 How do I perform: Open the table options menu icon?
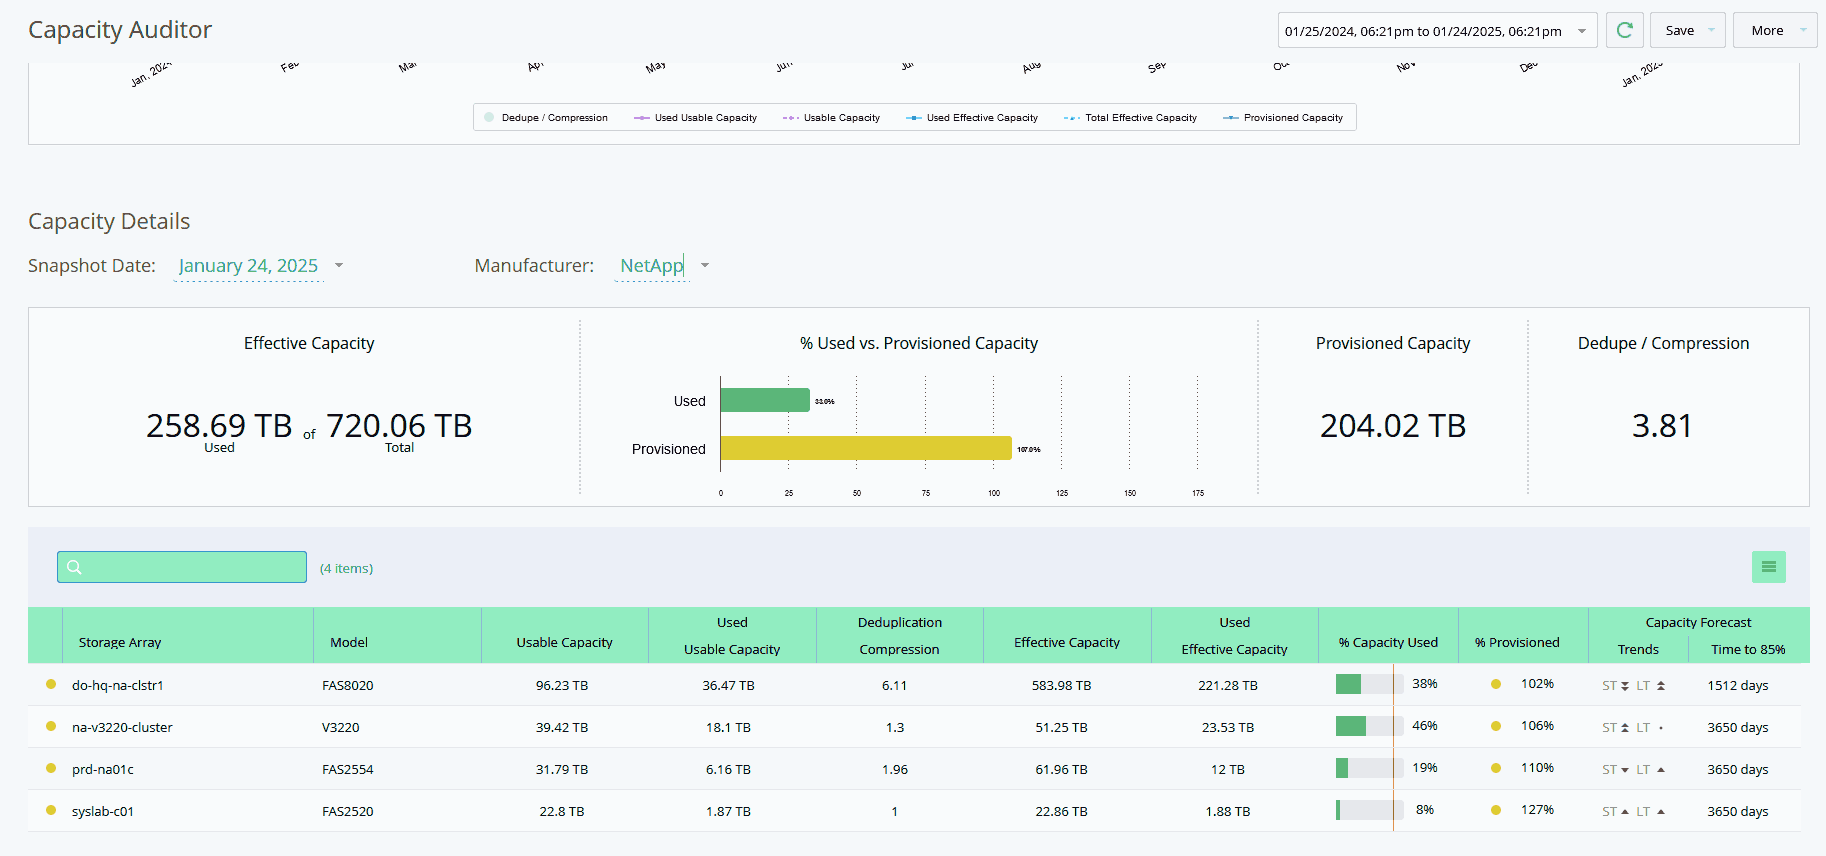pos(1768,567)
